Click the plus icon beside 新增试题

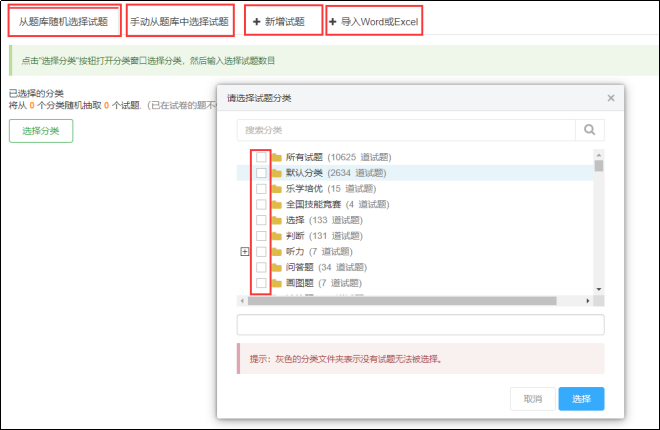(x=256, y=21)
